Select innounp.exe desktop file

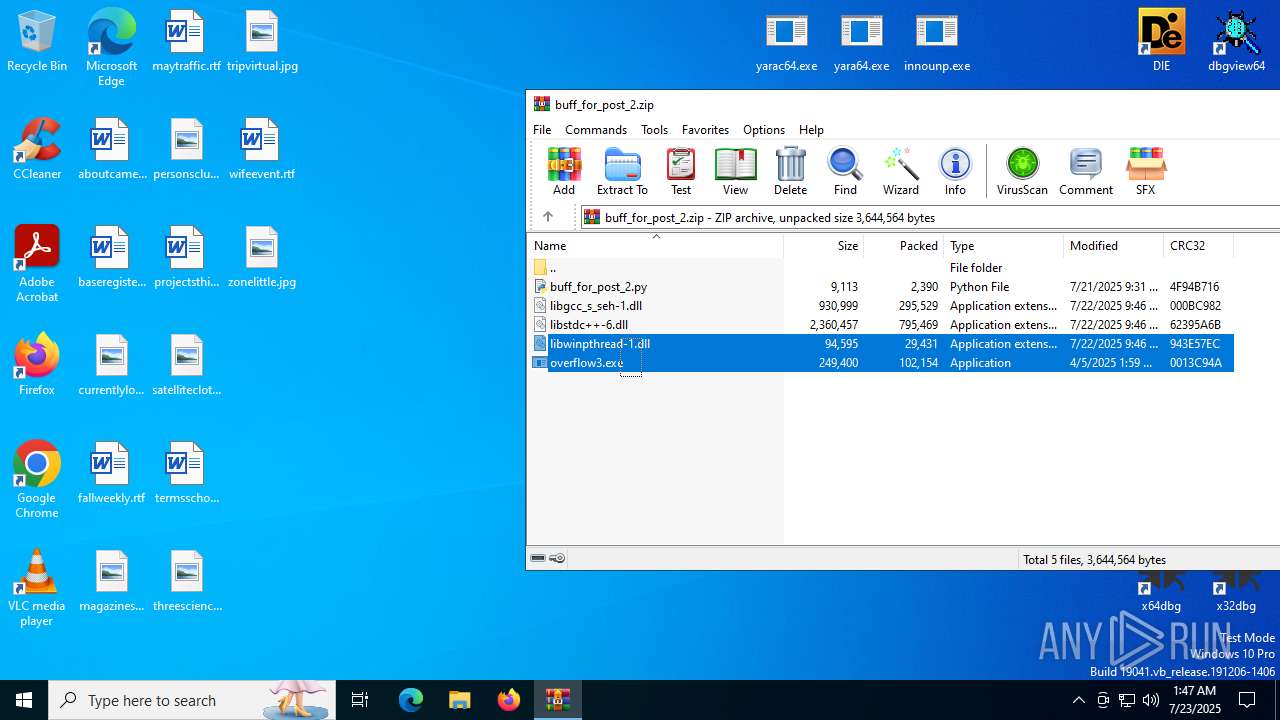click(937, 42)
